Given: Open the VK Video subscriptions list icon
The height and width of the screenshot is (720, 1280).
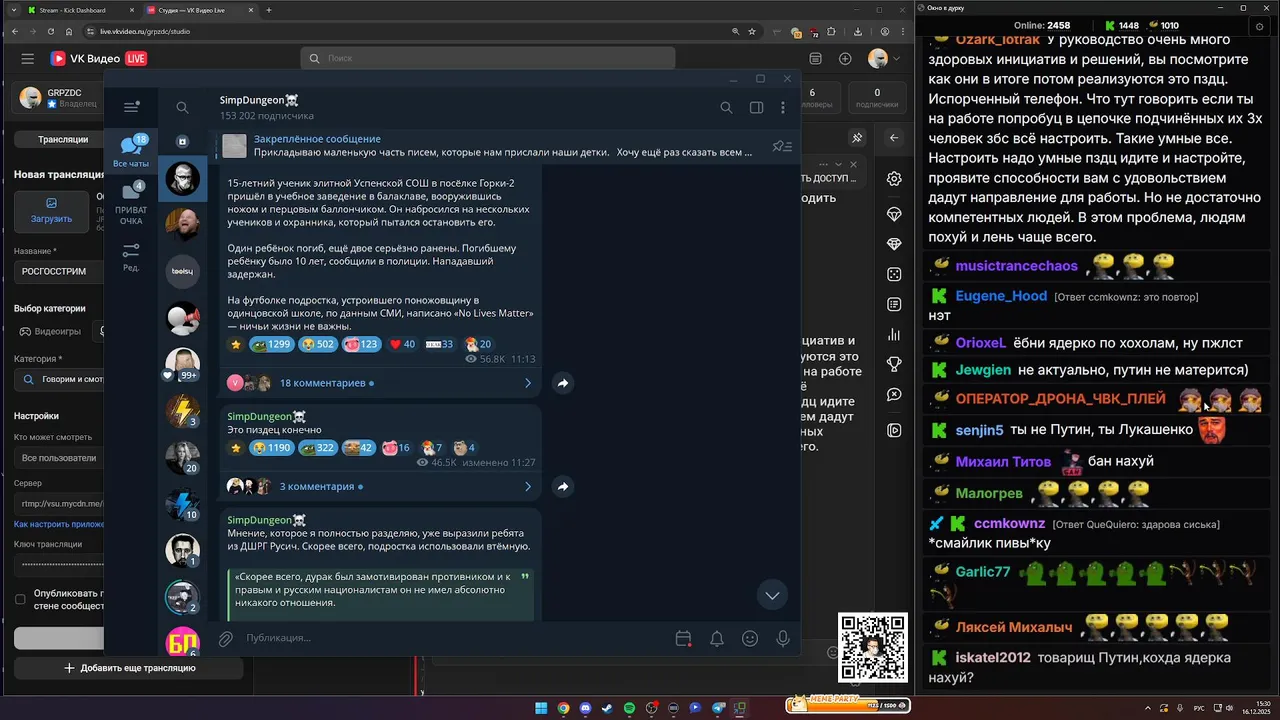Looking at the screenshot, I should [x=815, y=59].
